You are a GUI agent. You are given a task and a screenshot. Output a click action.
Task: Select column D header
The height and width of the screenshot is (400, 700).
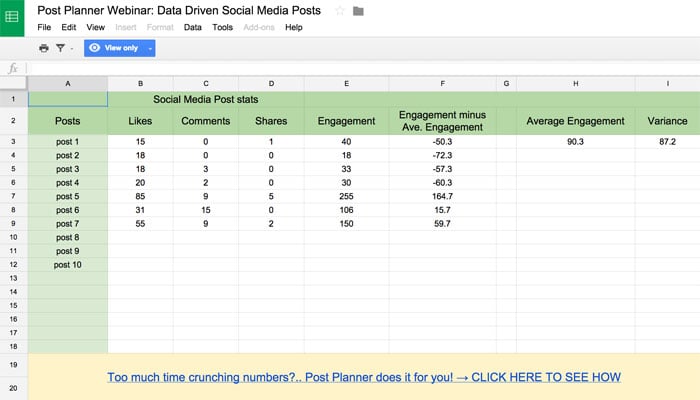(x=271, y=83)
